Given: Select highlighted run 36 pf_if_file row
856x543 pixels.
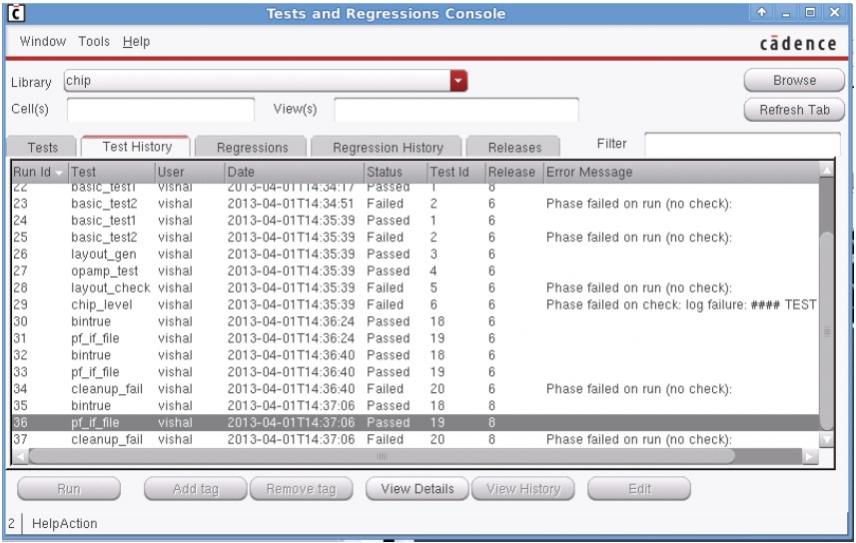Looking at the screenshot, I should coord(415,422).
